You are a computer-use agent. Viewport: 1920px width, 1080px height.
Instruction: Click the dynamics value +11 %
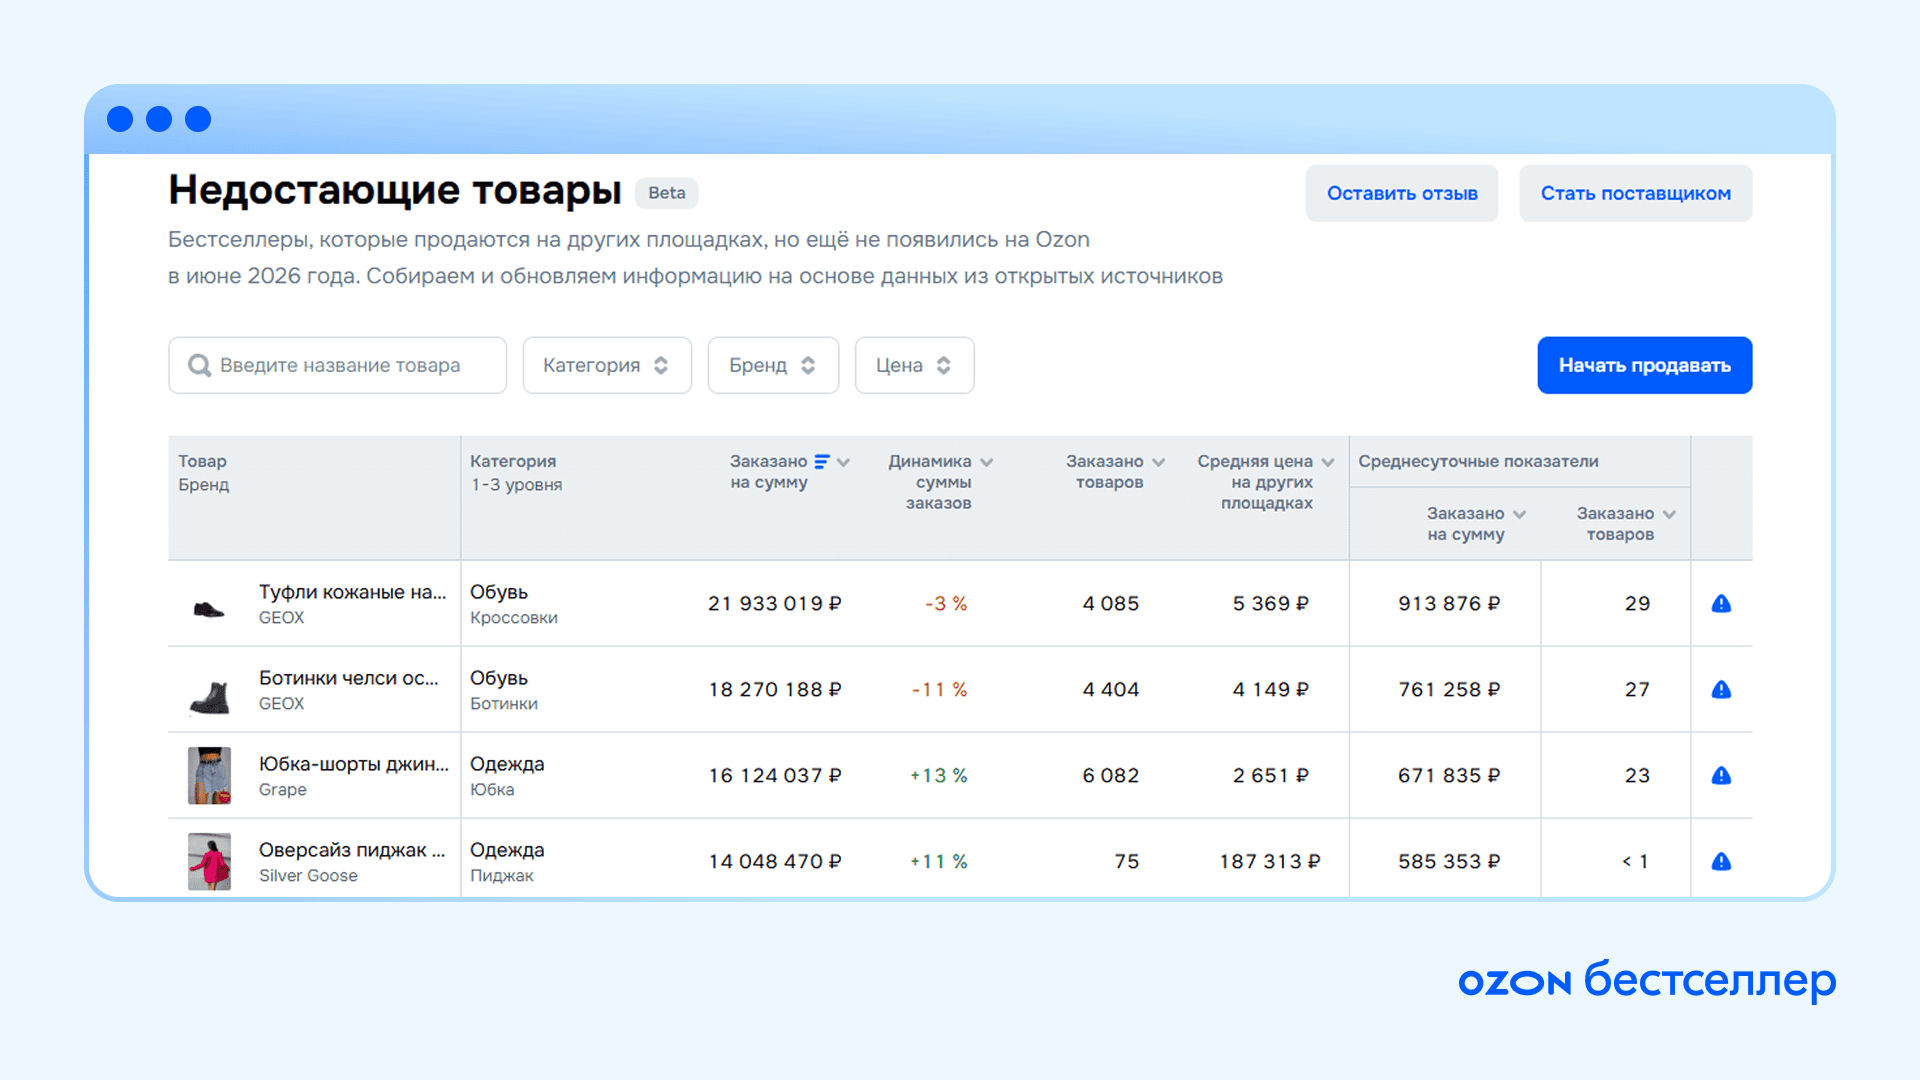938,861
